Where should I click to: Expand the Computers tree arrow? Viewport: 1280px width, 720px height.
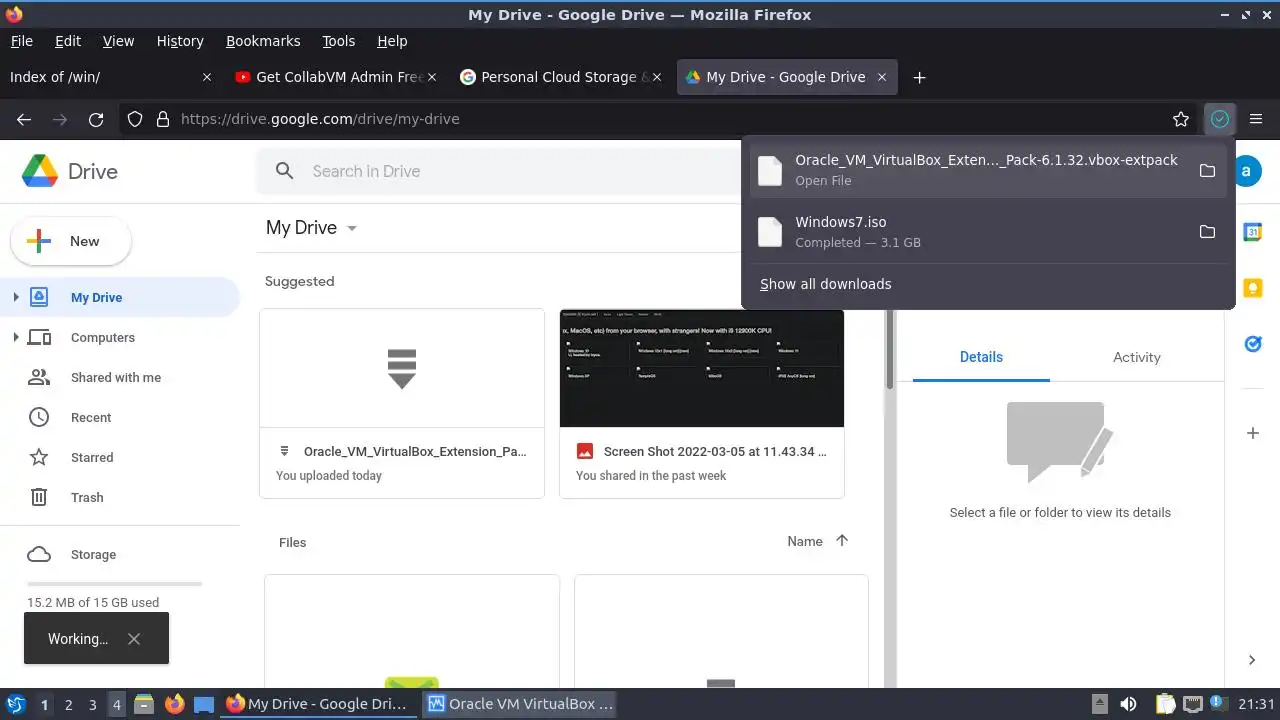15,337
